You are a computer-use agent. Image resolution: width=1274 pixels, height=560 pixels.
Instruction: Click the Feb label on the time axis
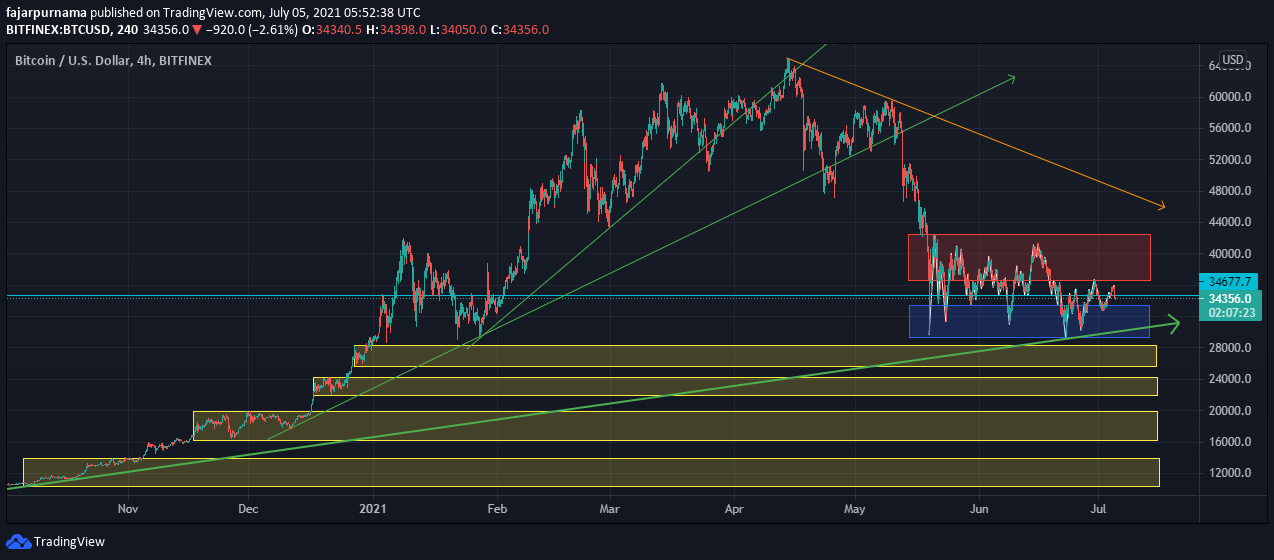(497, 508)
